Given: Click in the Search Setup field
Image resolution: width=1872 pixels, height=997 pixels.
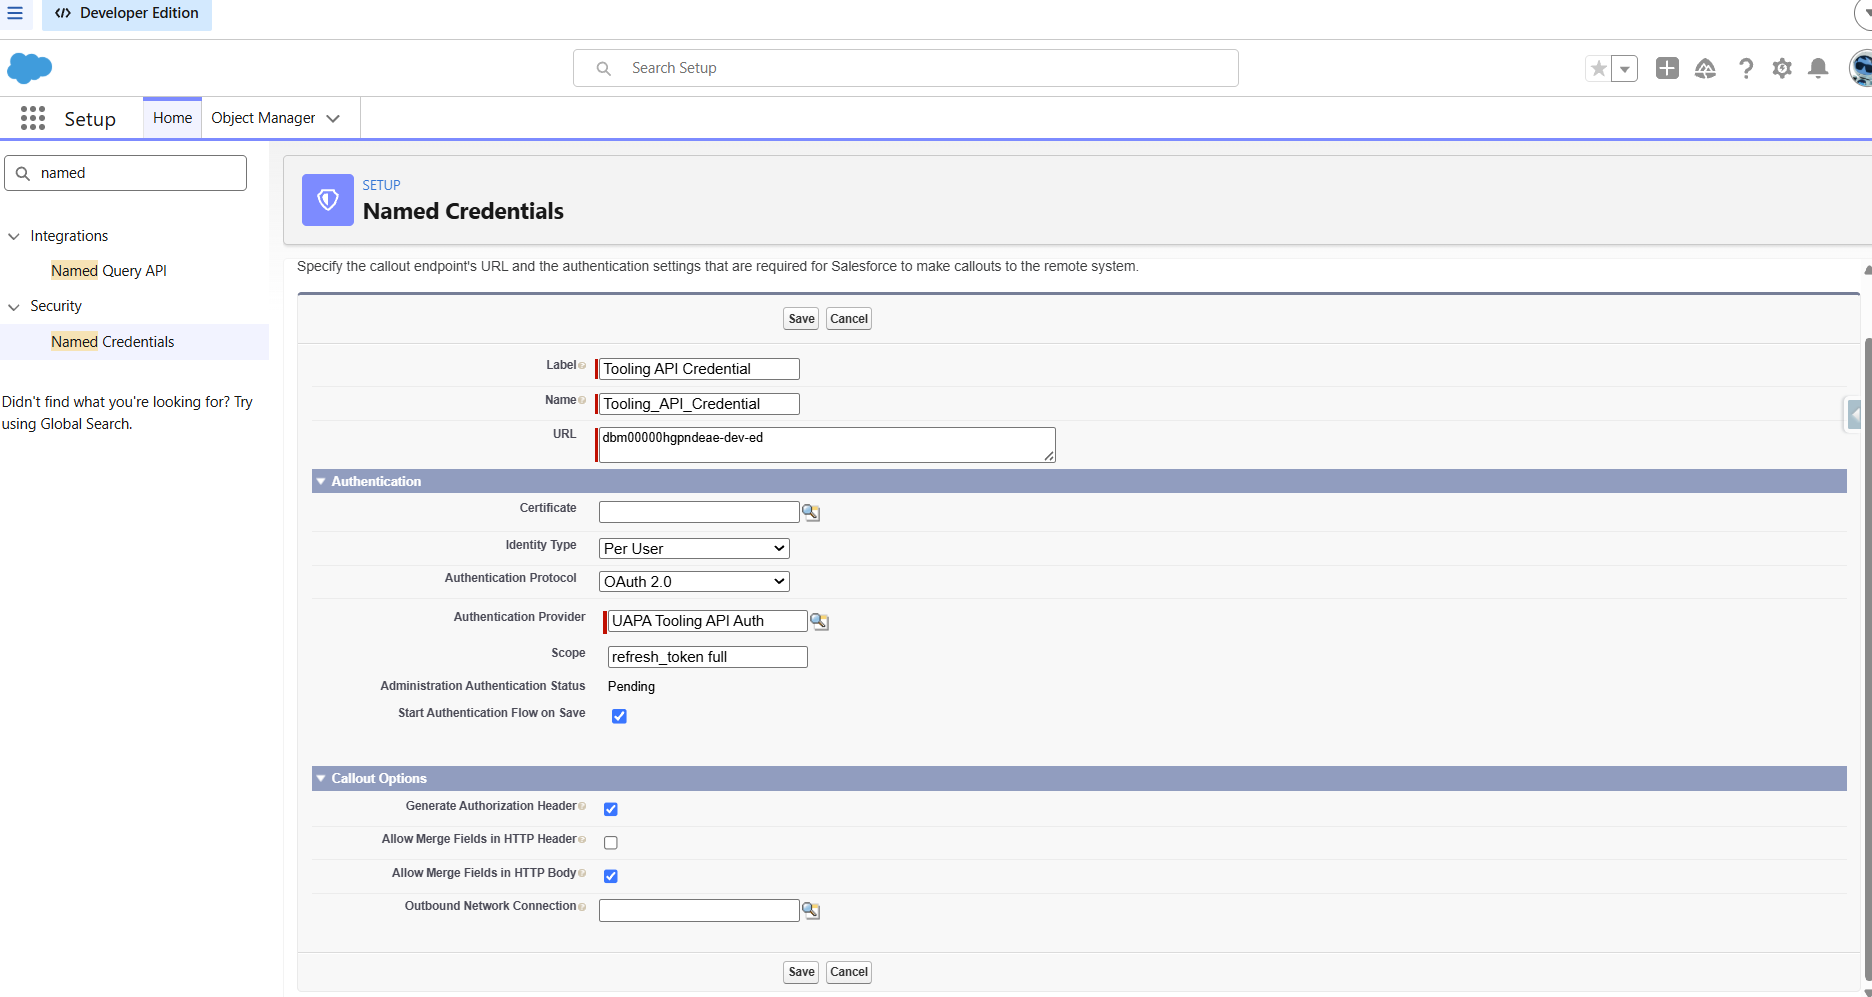Looking at the screenshot, I should point(906,68).
